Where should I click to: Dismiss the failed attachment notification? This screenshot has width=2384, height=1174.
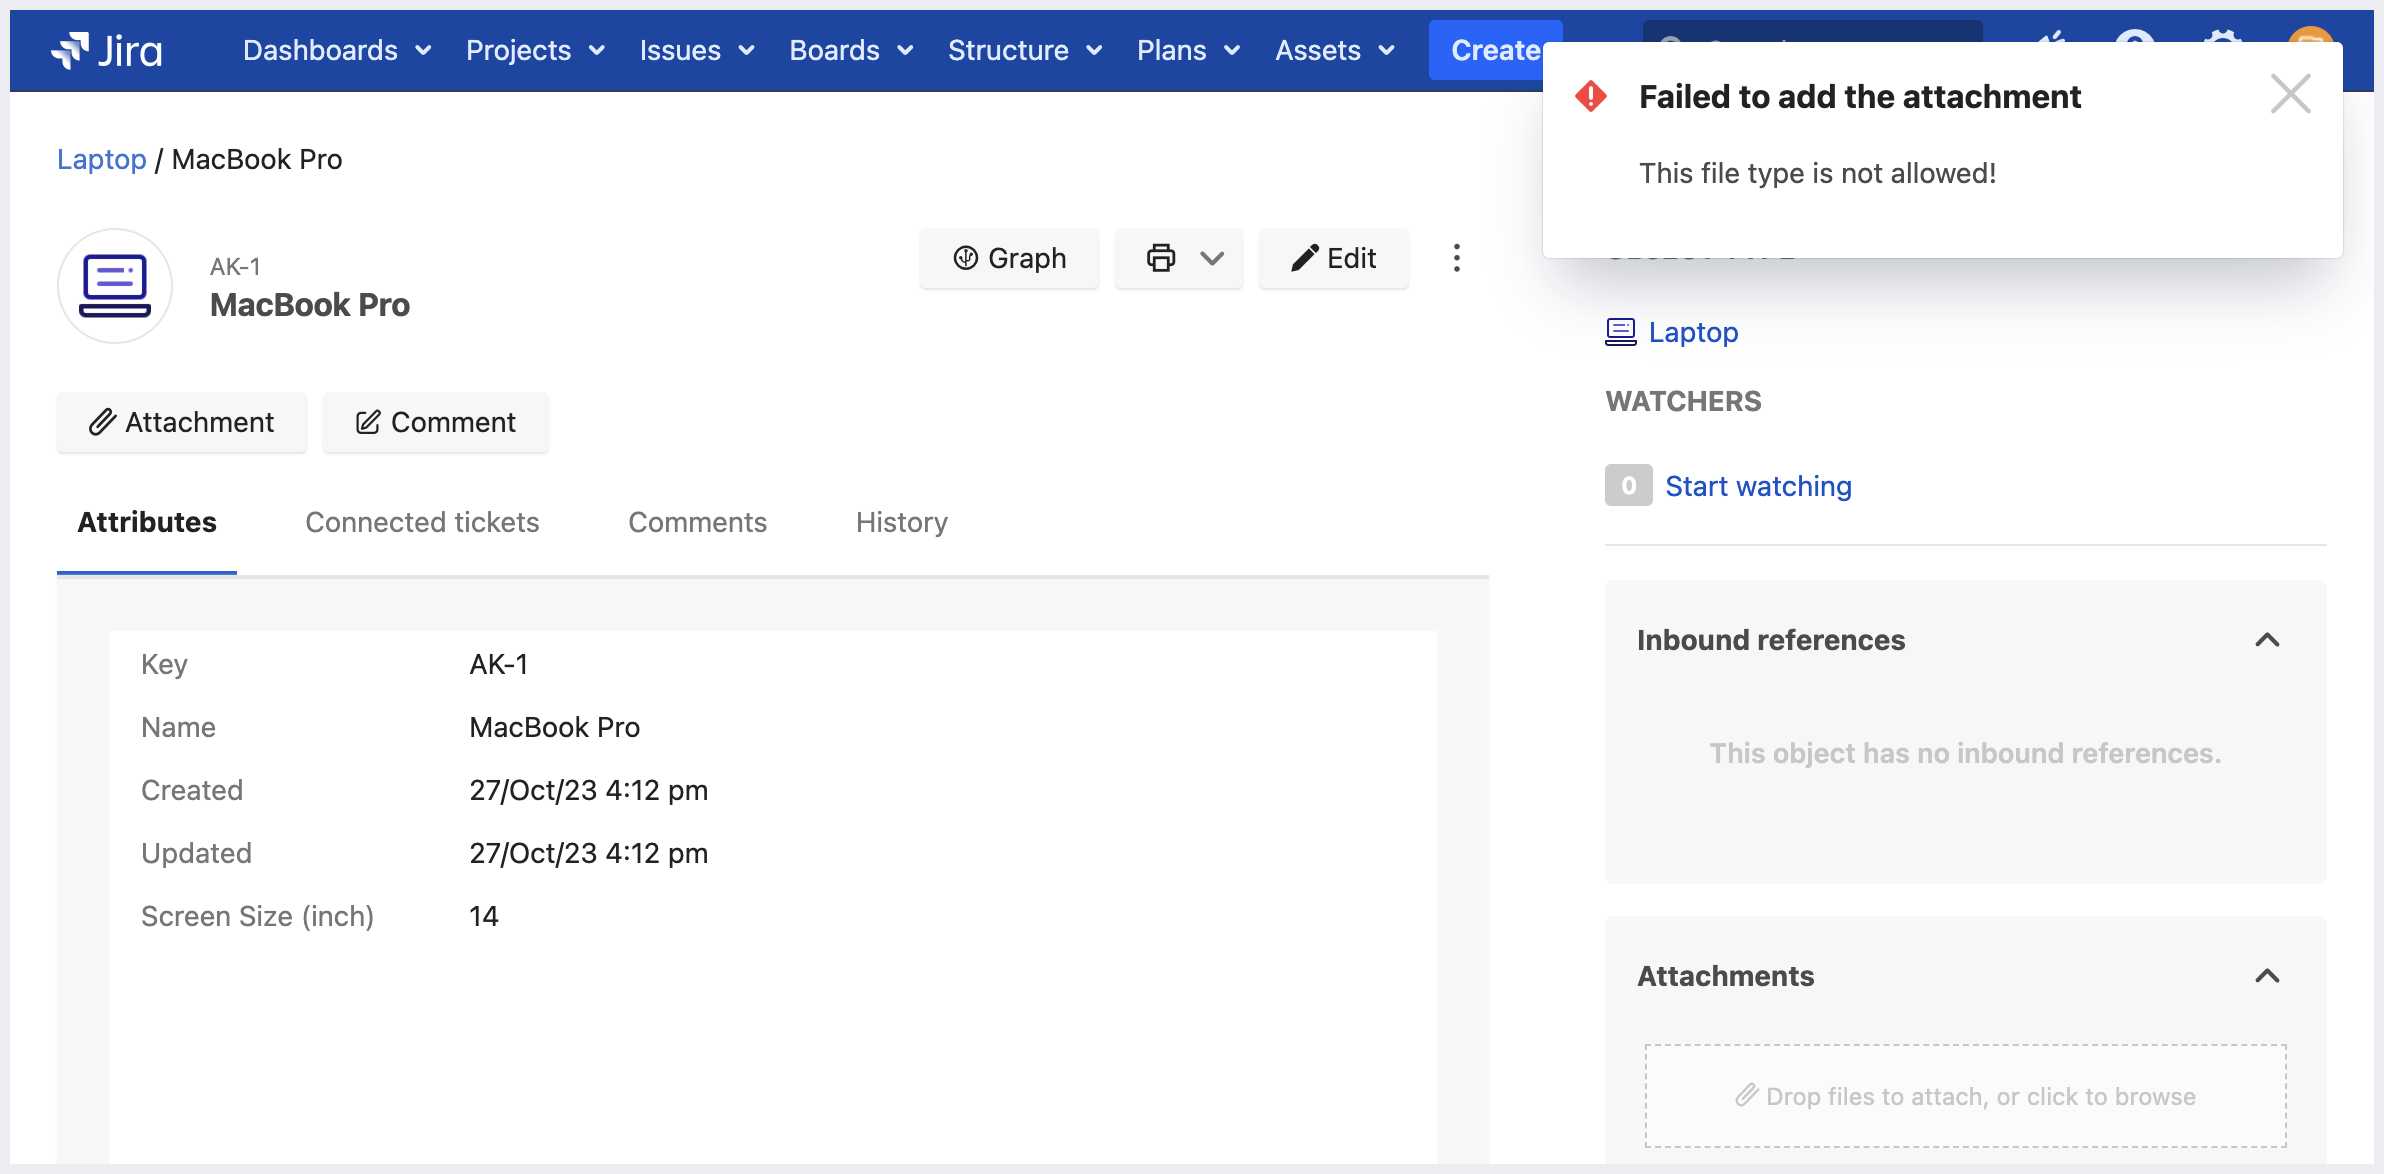(2289, 95)
